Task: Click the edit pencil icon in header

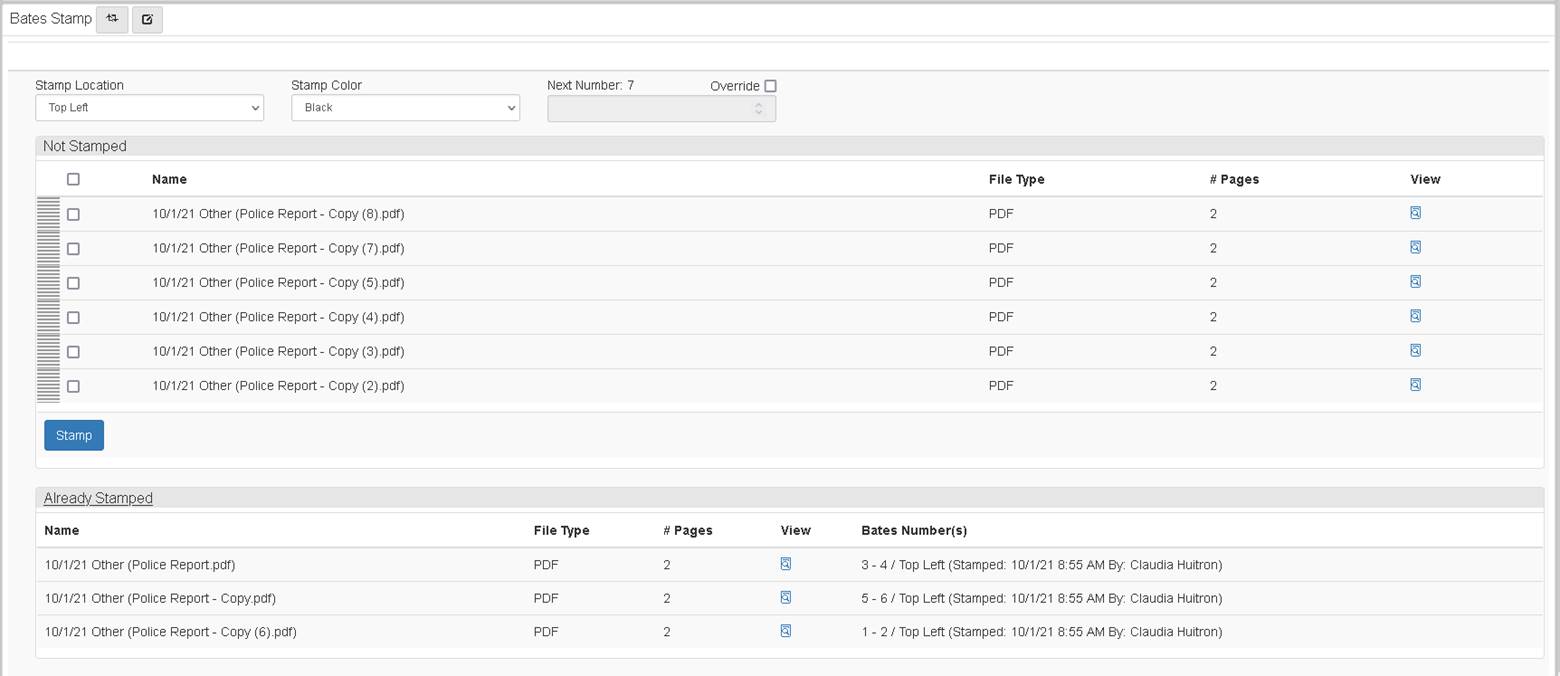Action: point(147,19)
